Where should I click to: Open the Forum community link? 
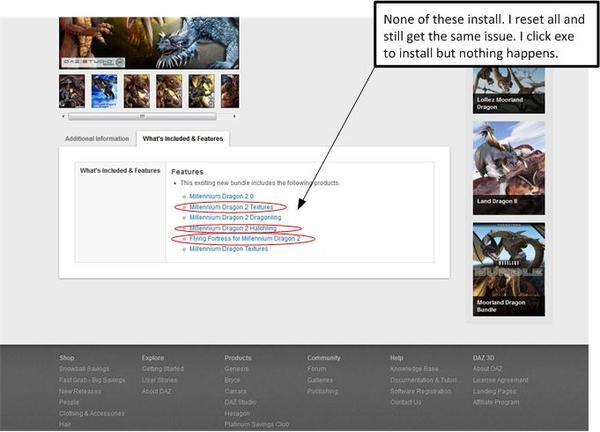[316, 369]
